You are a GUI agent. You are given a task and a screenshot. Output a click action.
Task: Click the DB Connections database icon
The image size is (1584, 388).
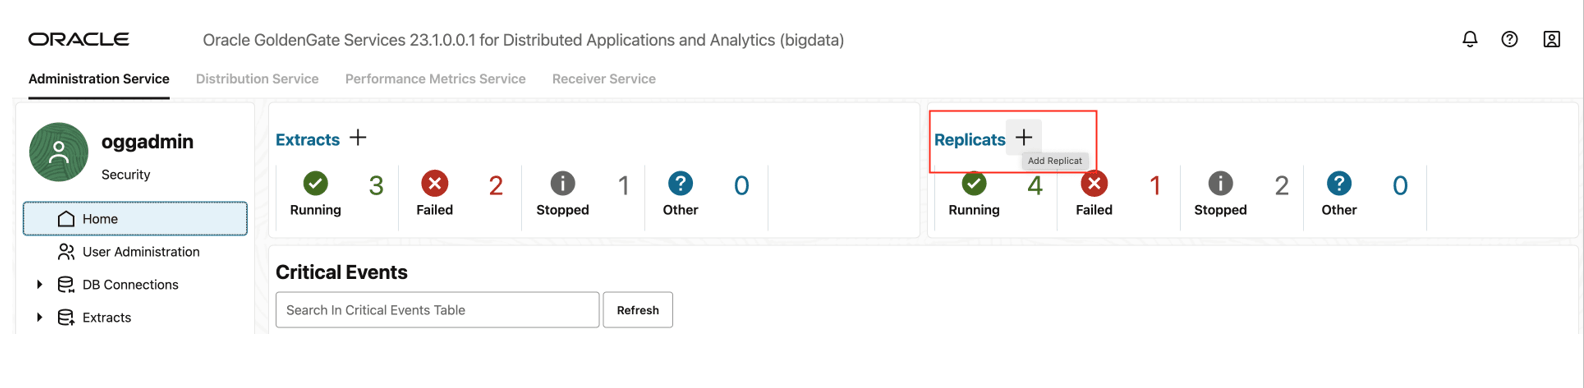click(66, 284)
